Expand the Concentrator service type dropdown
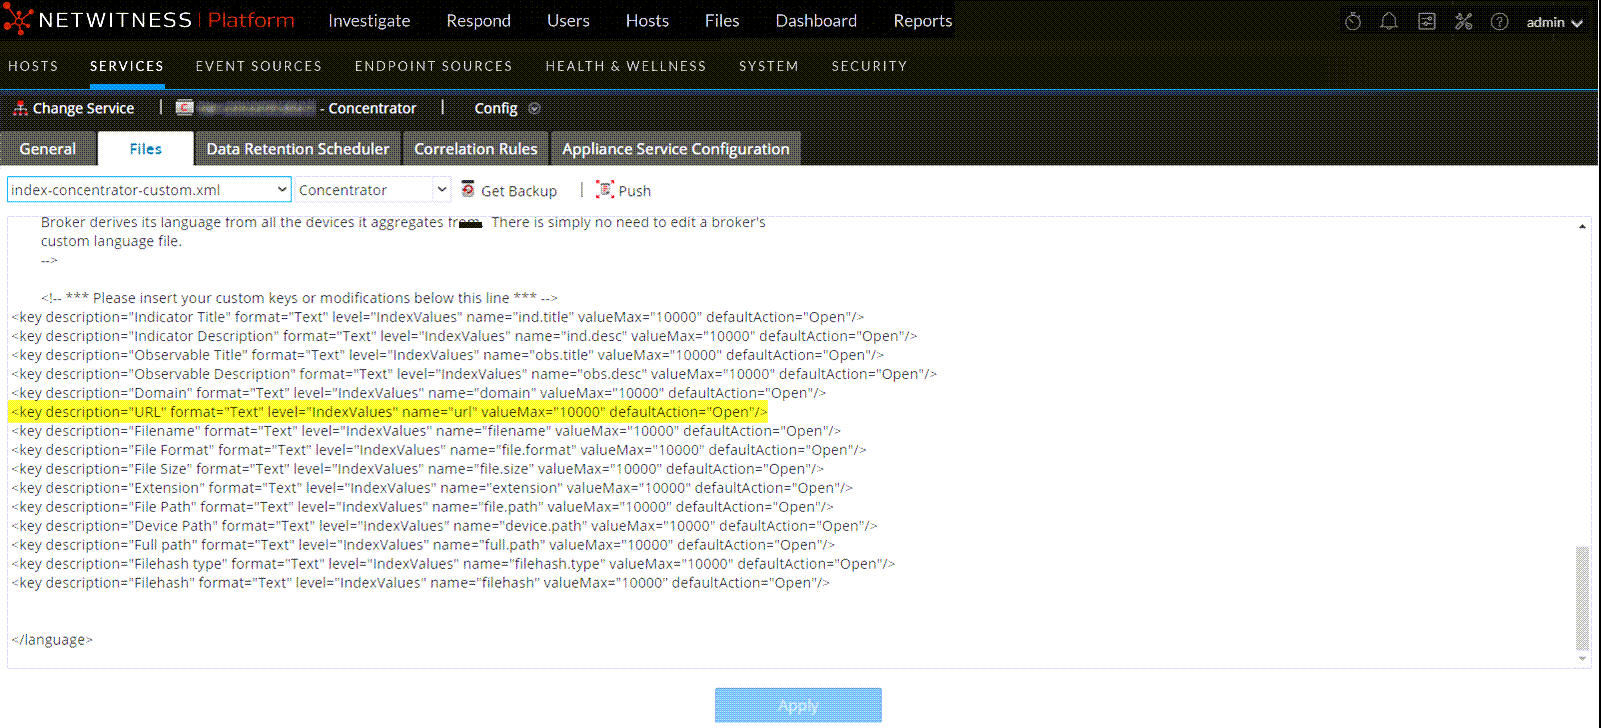 pos(373,190)
